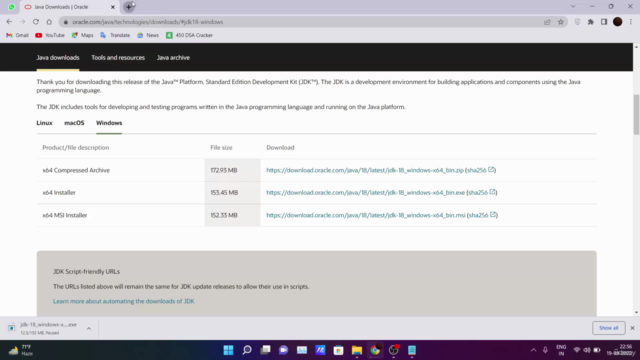Open Microsoft Store from taskbar
640x360 pixels.
(338, 350)
